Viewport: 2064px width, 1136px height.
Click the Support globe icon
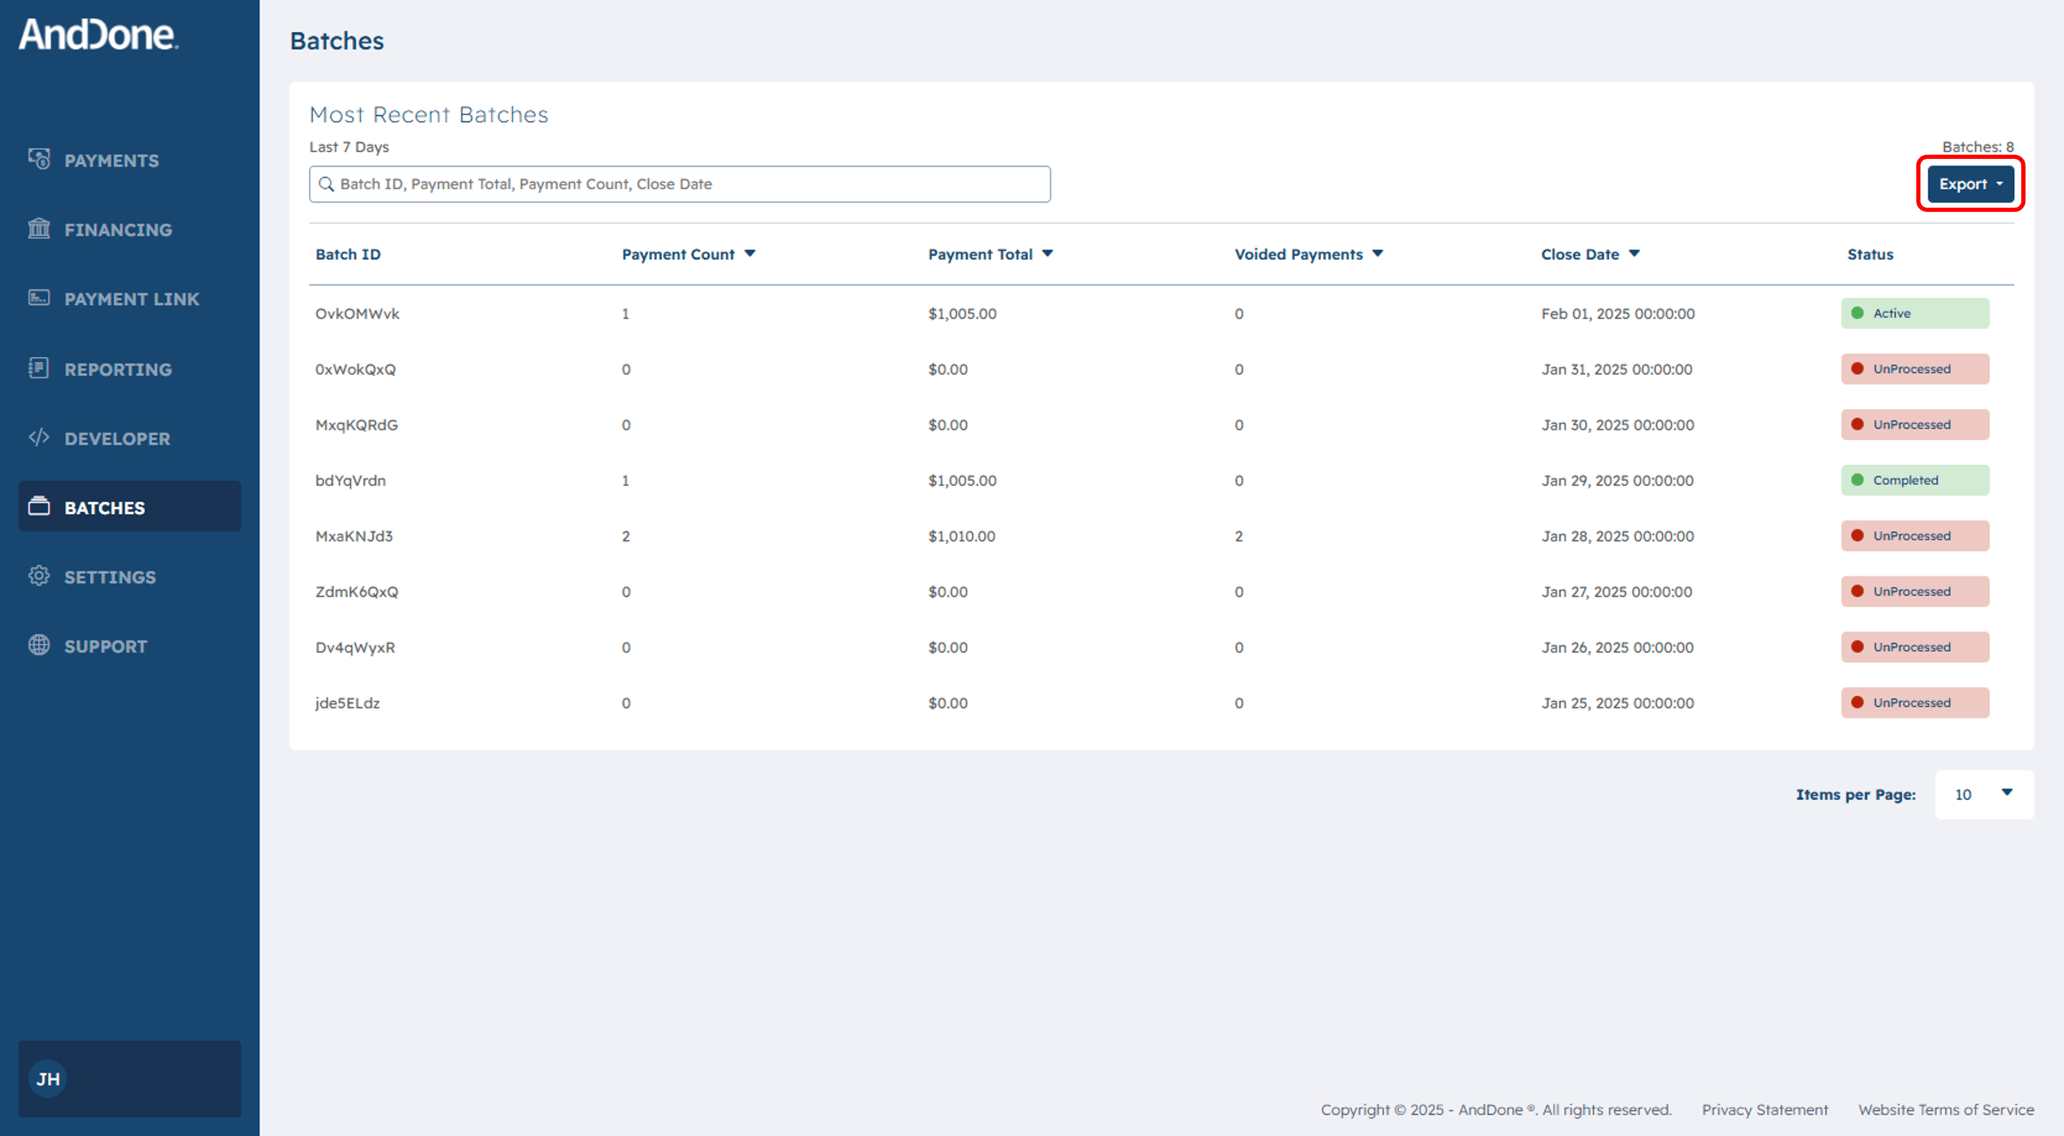coord(39,645)
